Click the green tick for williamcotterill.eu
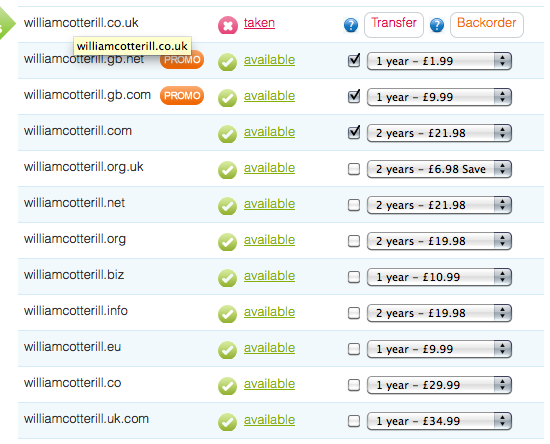Screen dimensions: 550x444 pos(227,350)
